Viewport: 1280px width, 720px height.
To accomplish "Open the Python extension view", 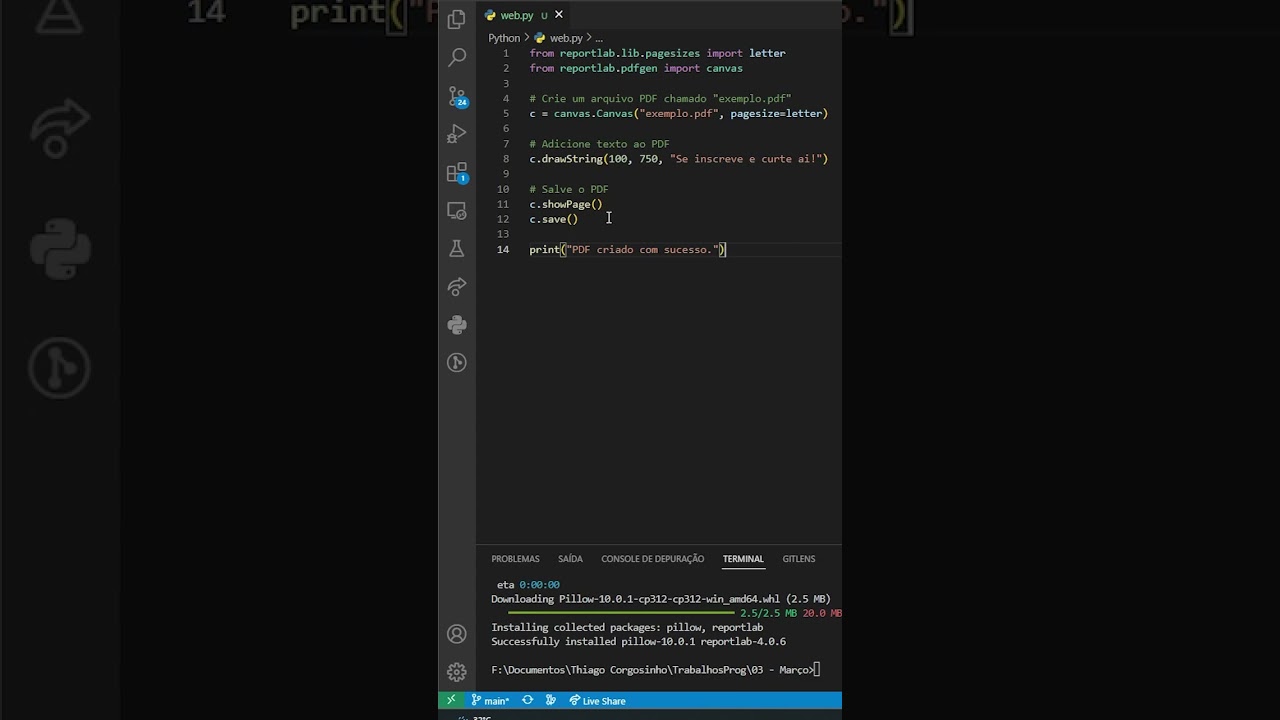I will click(457, 325).
